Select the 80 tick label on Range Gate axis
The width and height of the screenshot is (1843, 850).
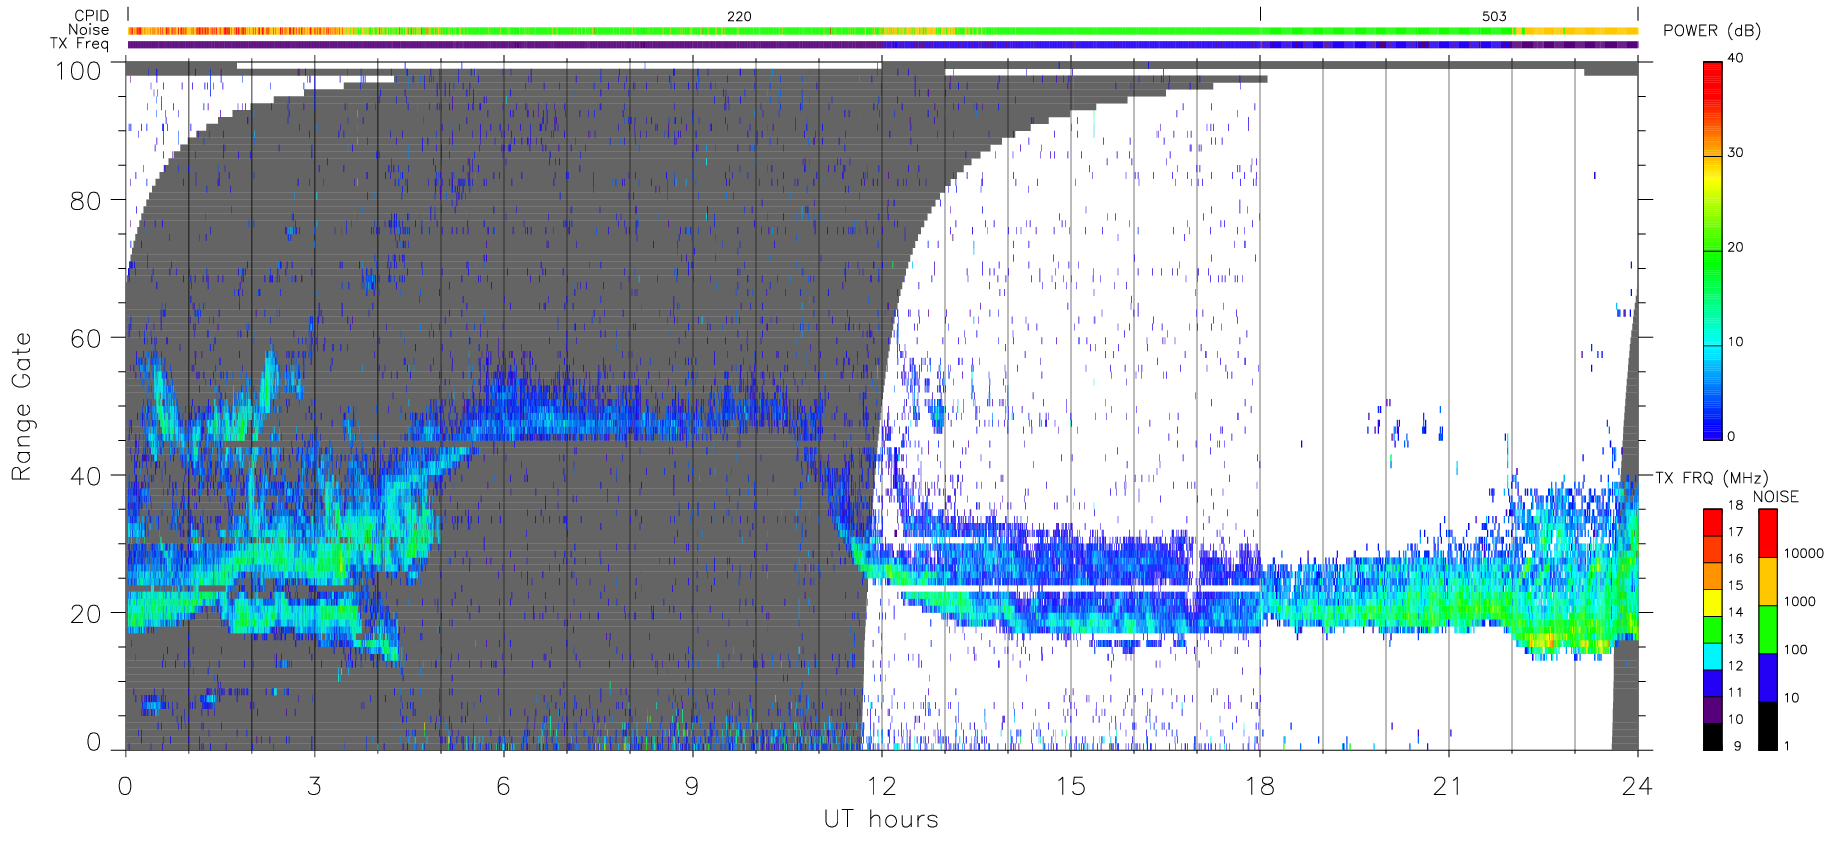(x=86, y=201)
